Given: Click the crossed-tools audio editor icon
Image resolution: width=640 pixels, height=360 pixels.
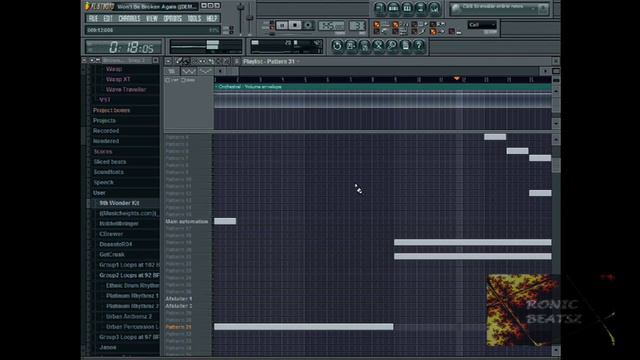Looking at the screenshot, I should [378, 46].
